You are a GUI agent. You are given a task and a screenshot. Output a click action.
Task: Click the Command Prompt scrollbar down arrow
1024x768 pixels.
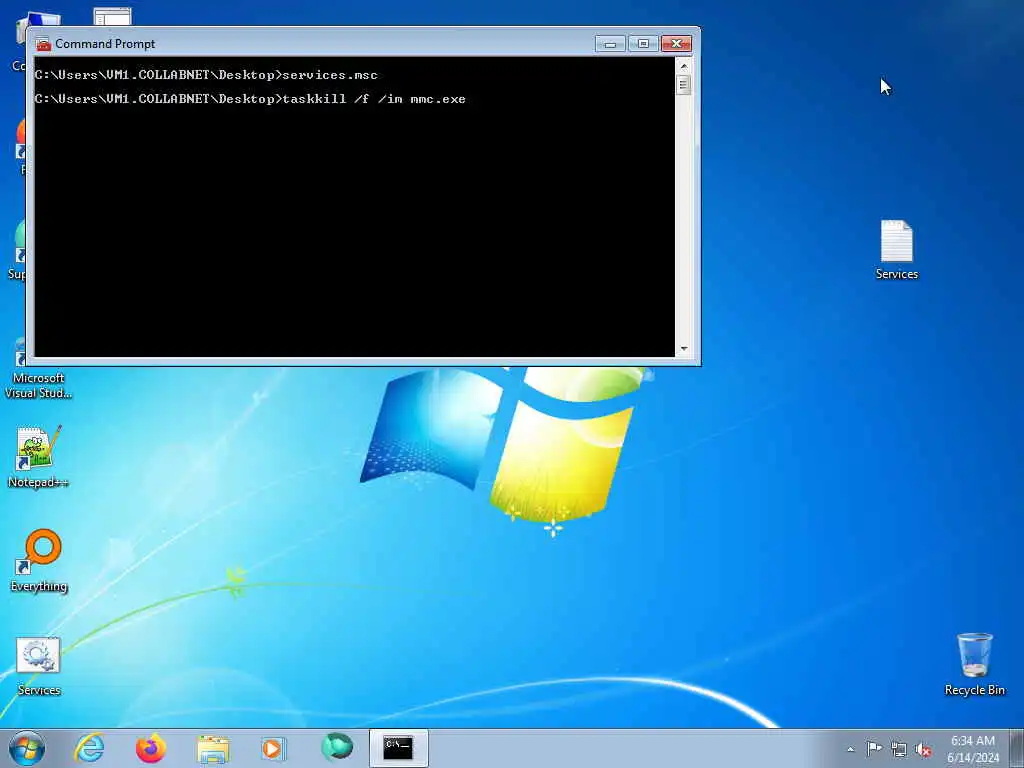(x=684, y=349)
